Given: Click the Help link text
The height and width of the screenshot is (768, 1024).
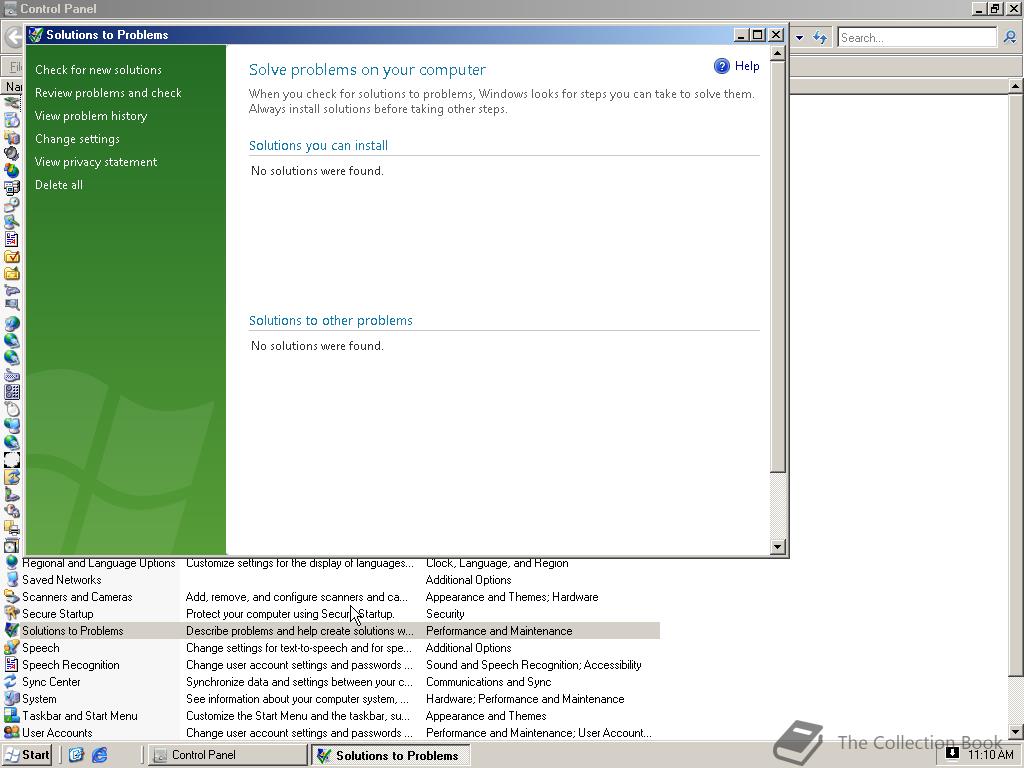Looking at the screenshot, I should click(x=746, y=66).
